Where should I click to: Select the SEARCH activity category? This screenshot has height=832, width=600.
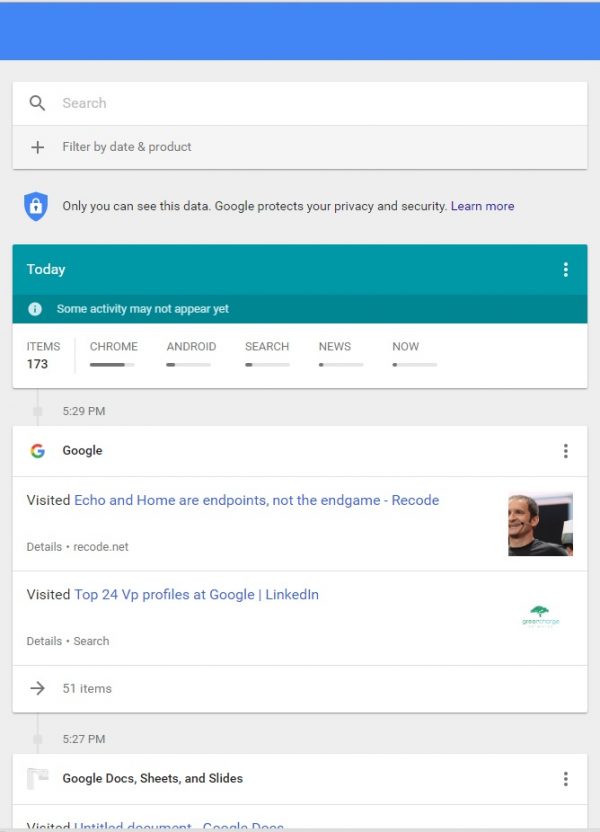coord(267,354)
